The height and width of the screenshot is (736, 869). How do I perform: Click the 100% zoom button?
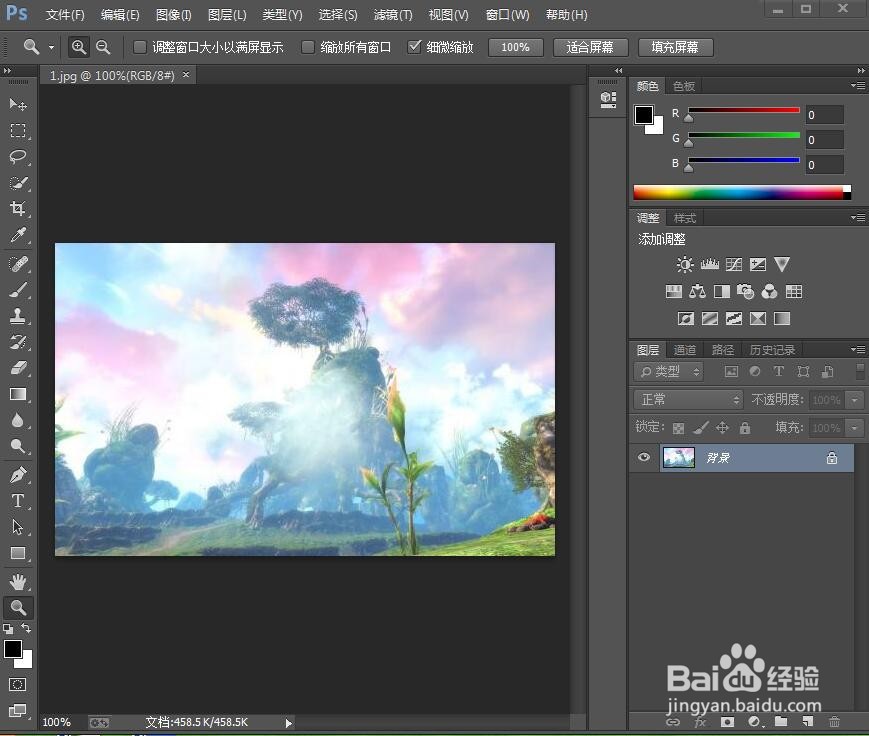515,47
